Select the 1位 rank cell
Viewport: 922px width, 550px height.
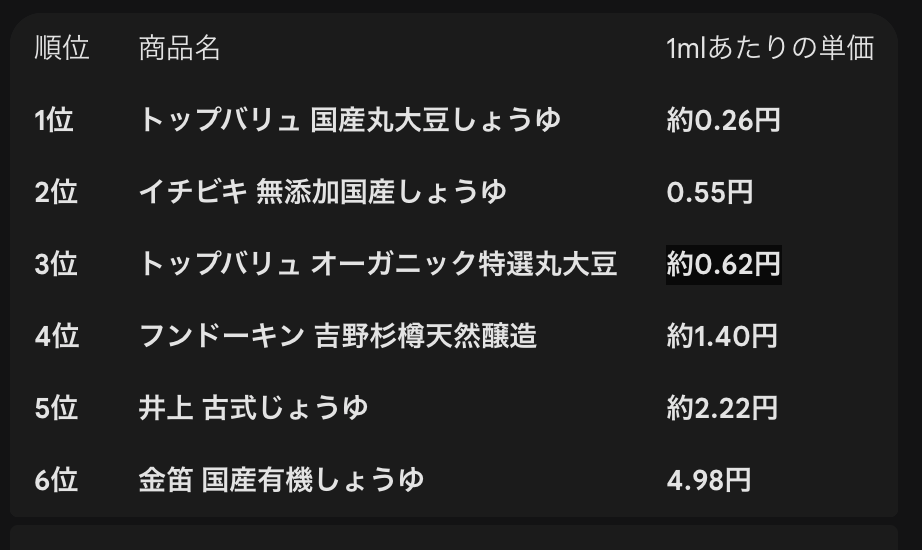click(x=55, y=120)
